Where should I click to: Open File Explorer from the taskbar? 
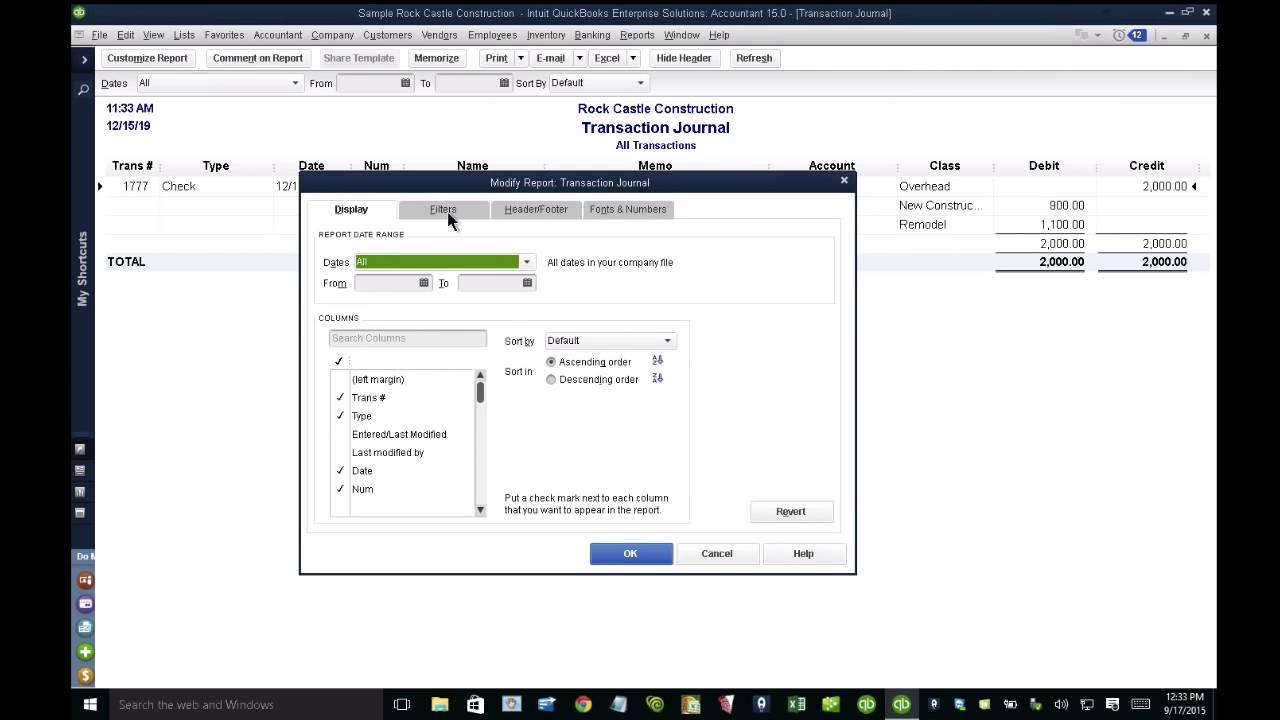point(439,705)
